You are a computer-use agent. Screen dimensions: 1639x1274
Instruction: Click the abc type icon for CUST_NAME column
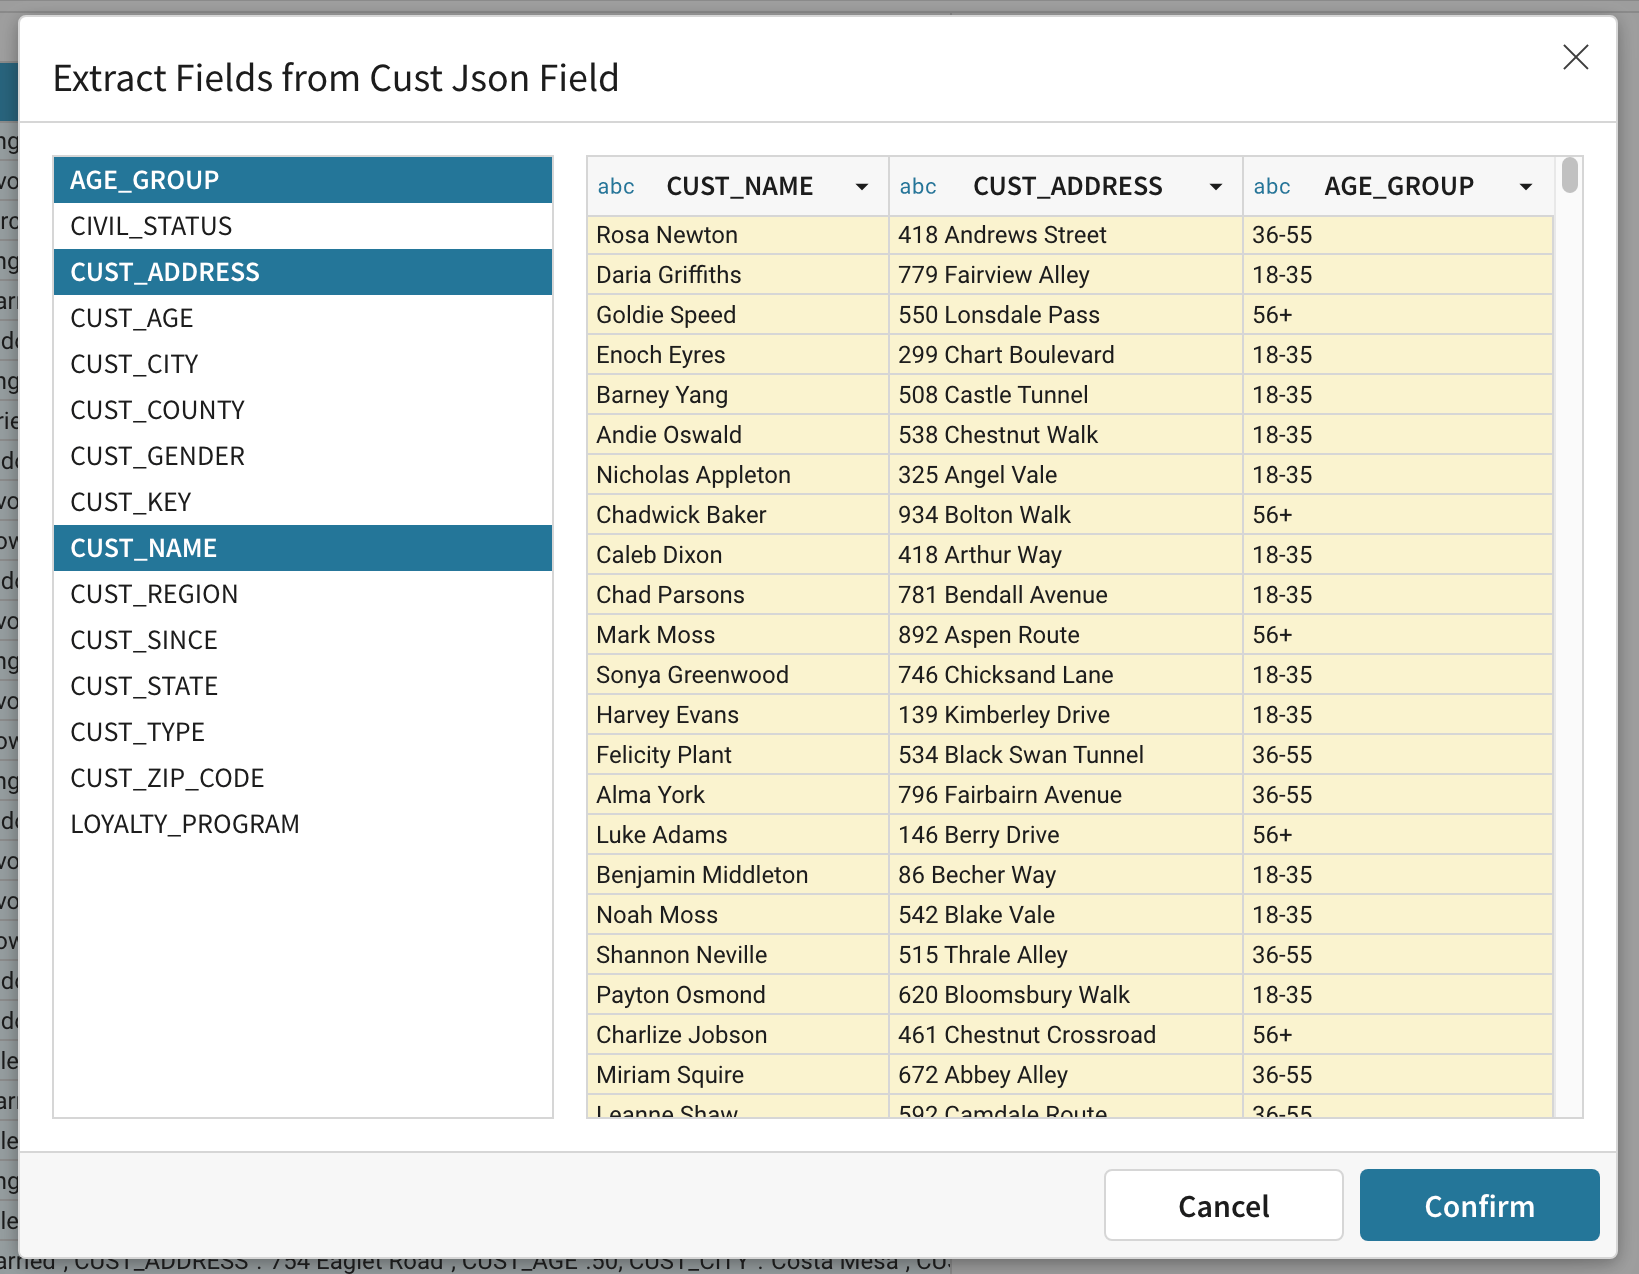(616, 187)
